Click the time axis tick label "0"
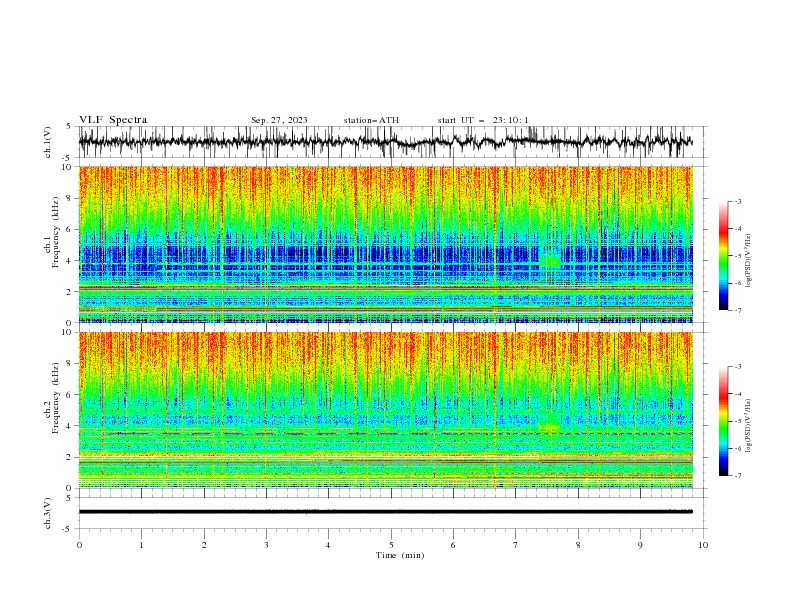Image resolution: width=792 pixels, height=612 pixels. click(79, 545)
